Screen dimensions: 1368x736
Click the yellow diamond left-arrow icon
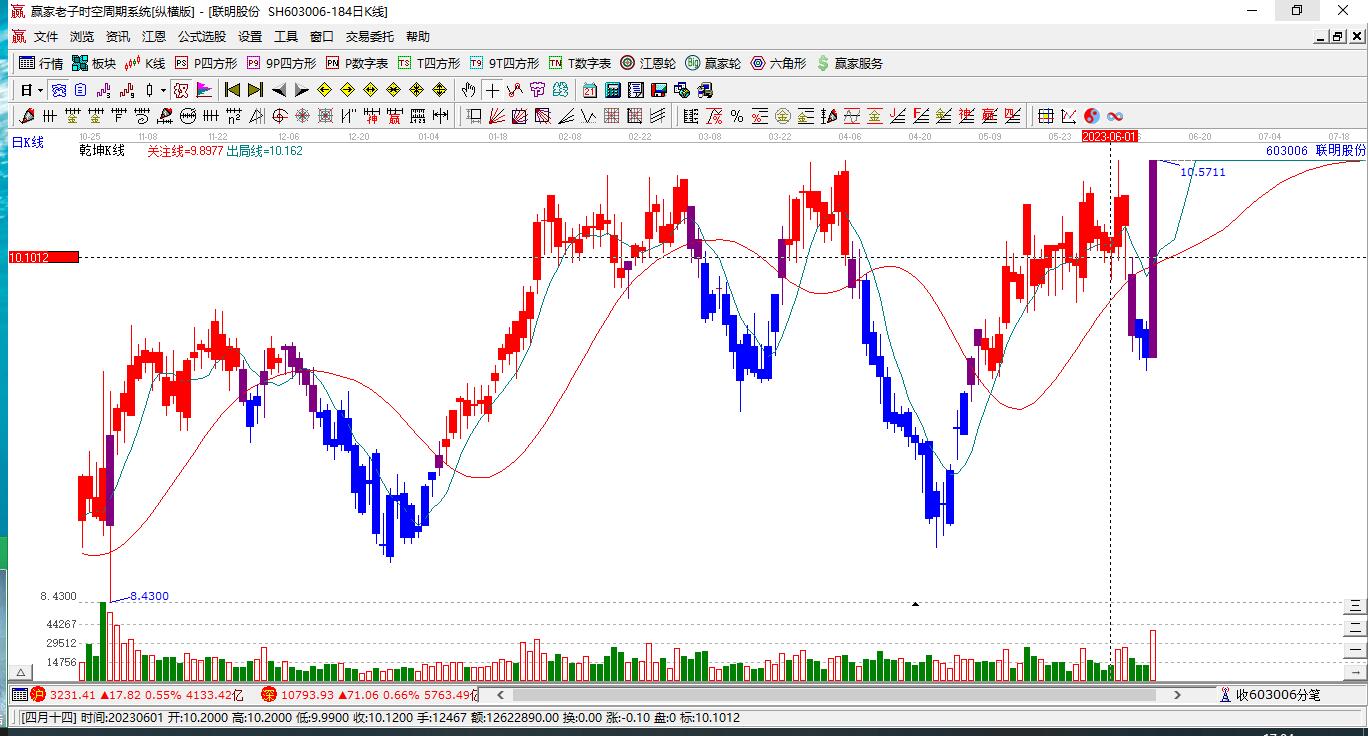pos(325,90)
